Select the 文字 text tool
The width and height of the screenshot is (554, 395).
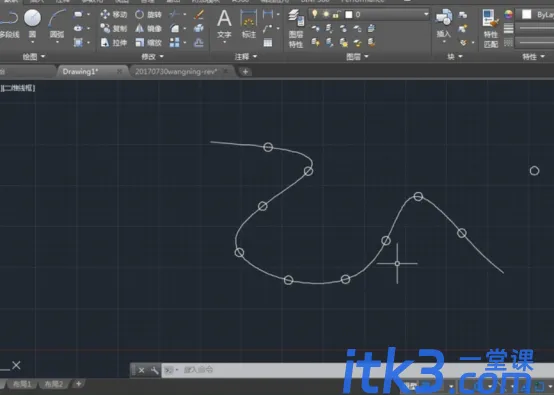(224, 24)
